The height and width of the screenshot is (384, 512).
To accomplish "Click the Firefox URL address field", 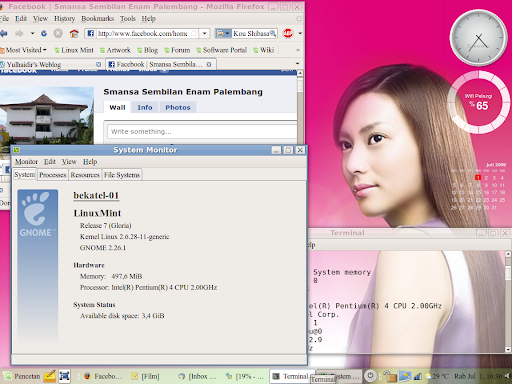I will (x=143, y=33).
